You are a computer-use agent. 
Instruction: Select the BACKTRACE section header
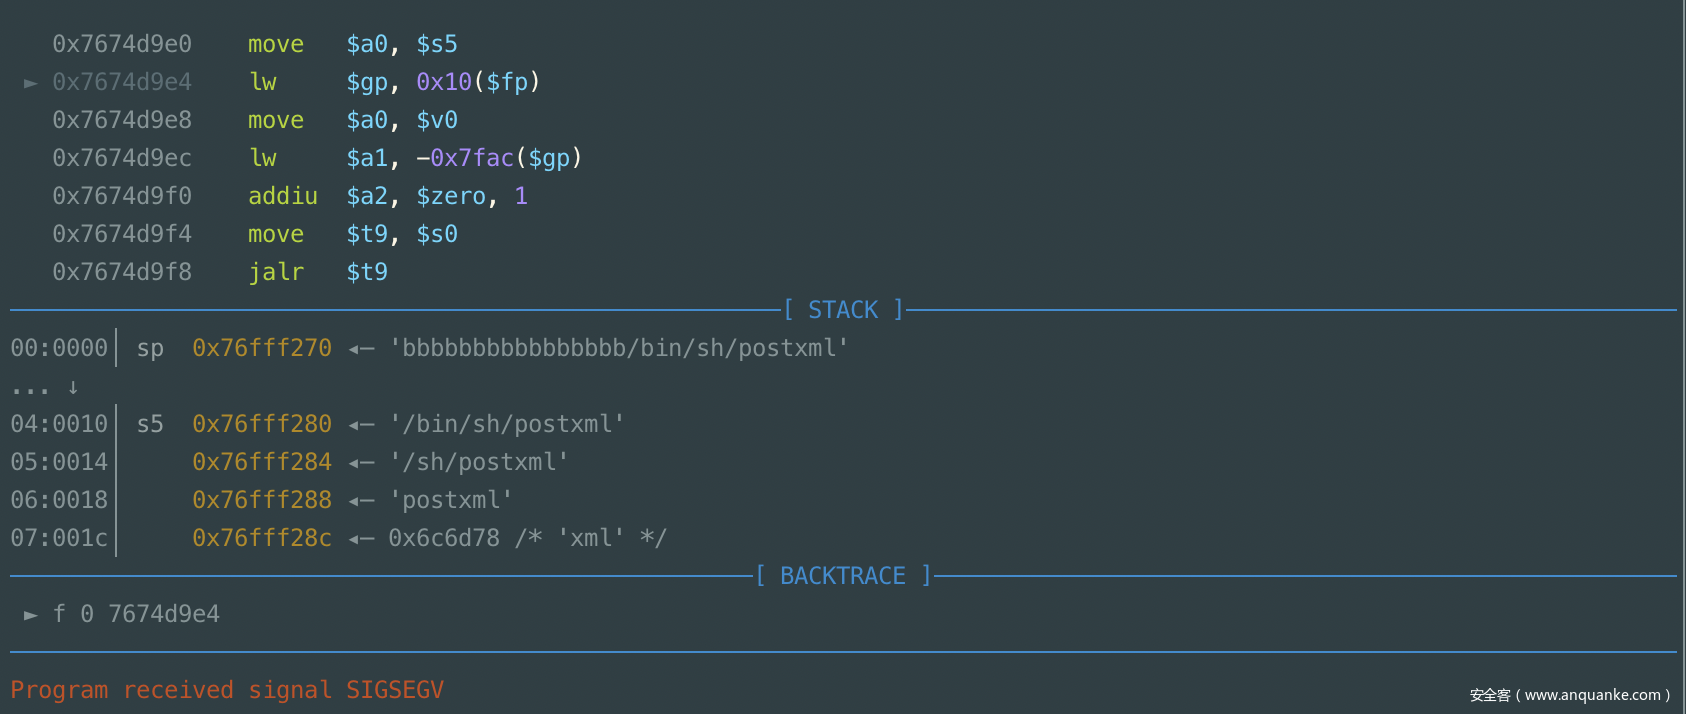[x=842, y=576]
